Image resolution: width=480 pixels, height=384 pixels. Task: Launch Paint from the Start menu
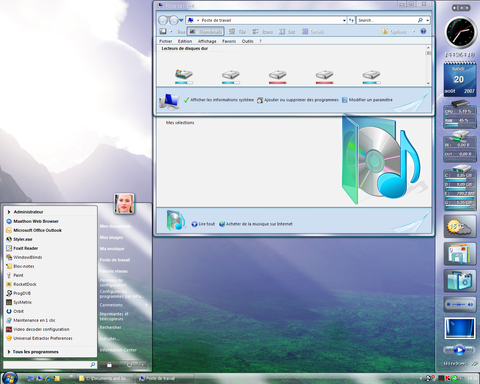[15, 275]
